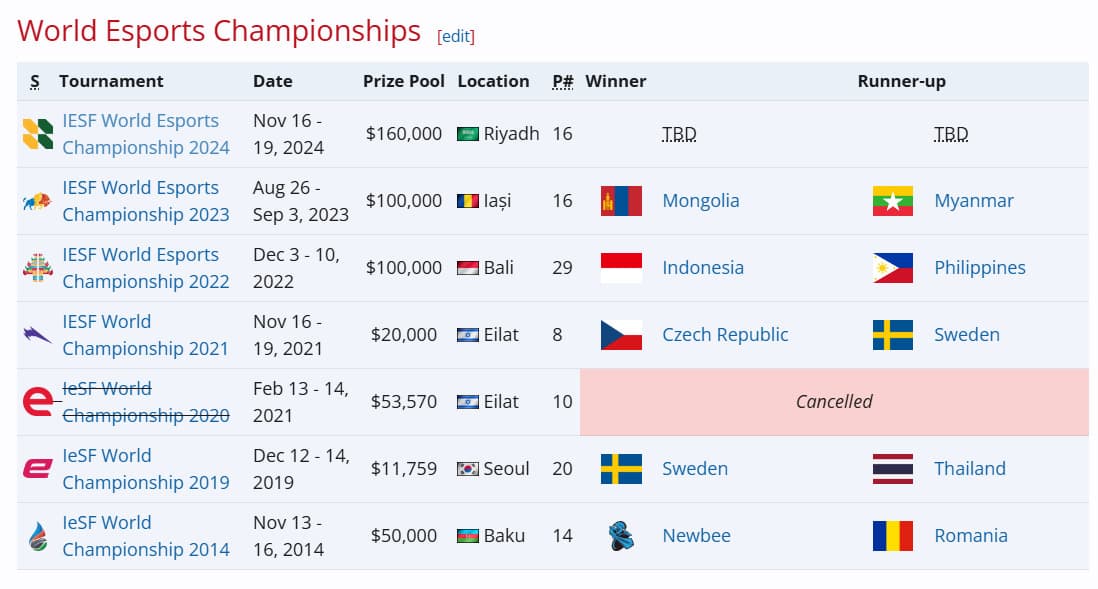The width and height of the screenshot is (1098, 589).
Task: Click the purple IESF 2021 logo icon
Action: tap(36, 334)
